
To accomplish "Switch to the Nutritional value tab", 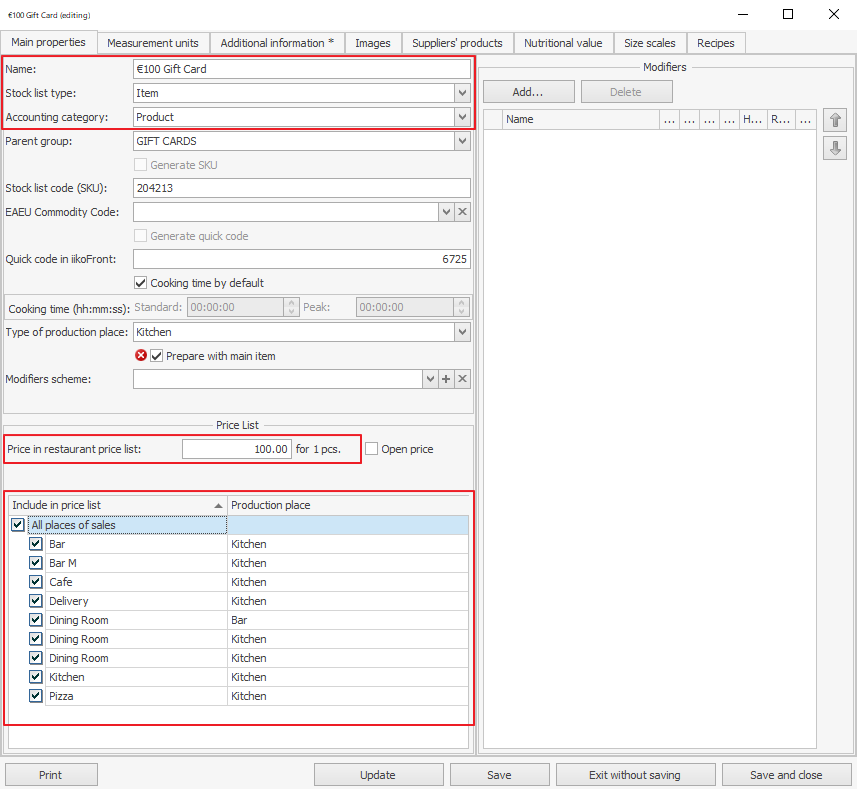I will (563, 43).
